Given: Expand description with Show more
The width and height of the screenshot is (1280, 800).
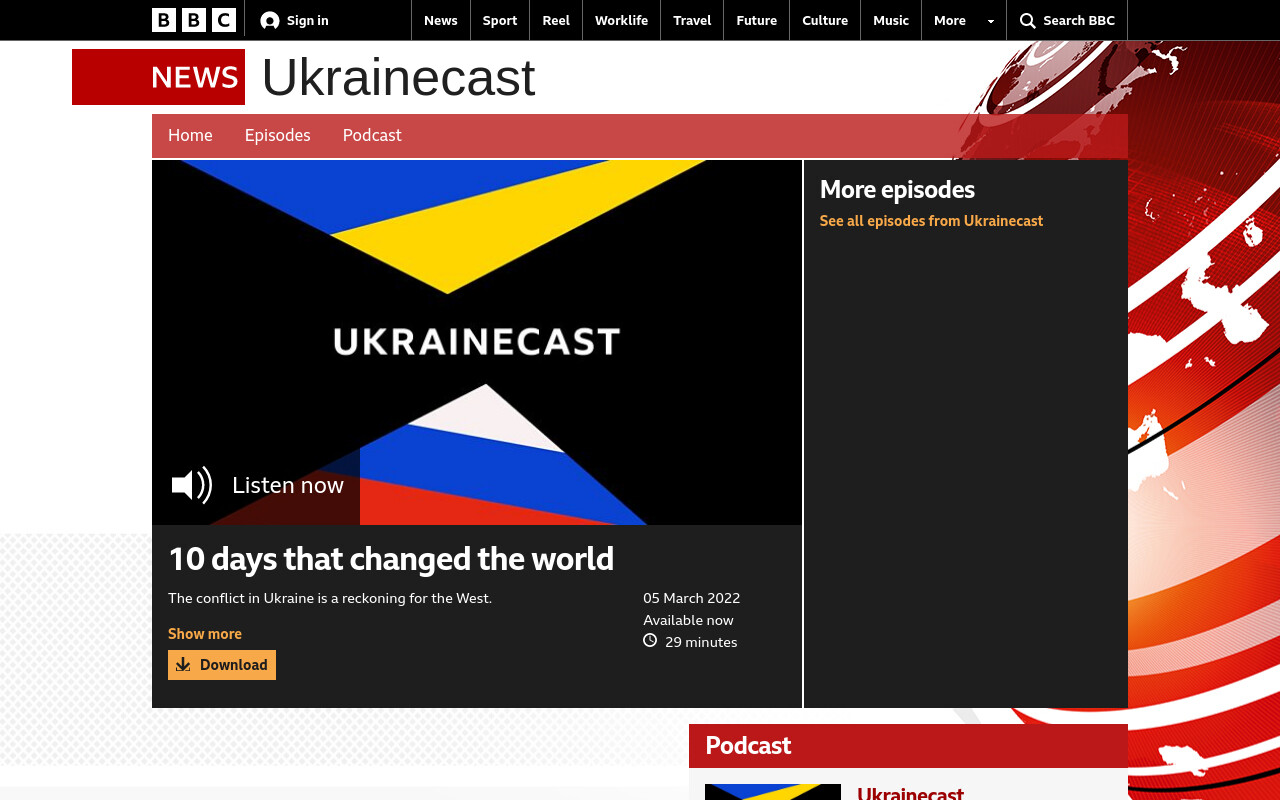Looking at the screenshot, I should click(205, 634).
